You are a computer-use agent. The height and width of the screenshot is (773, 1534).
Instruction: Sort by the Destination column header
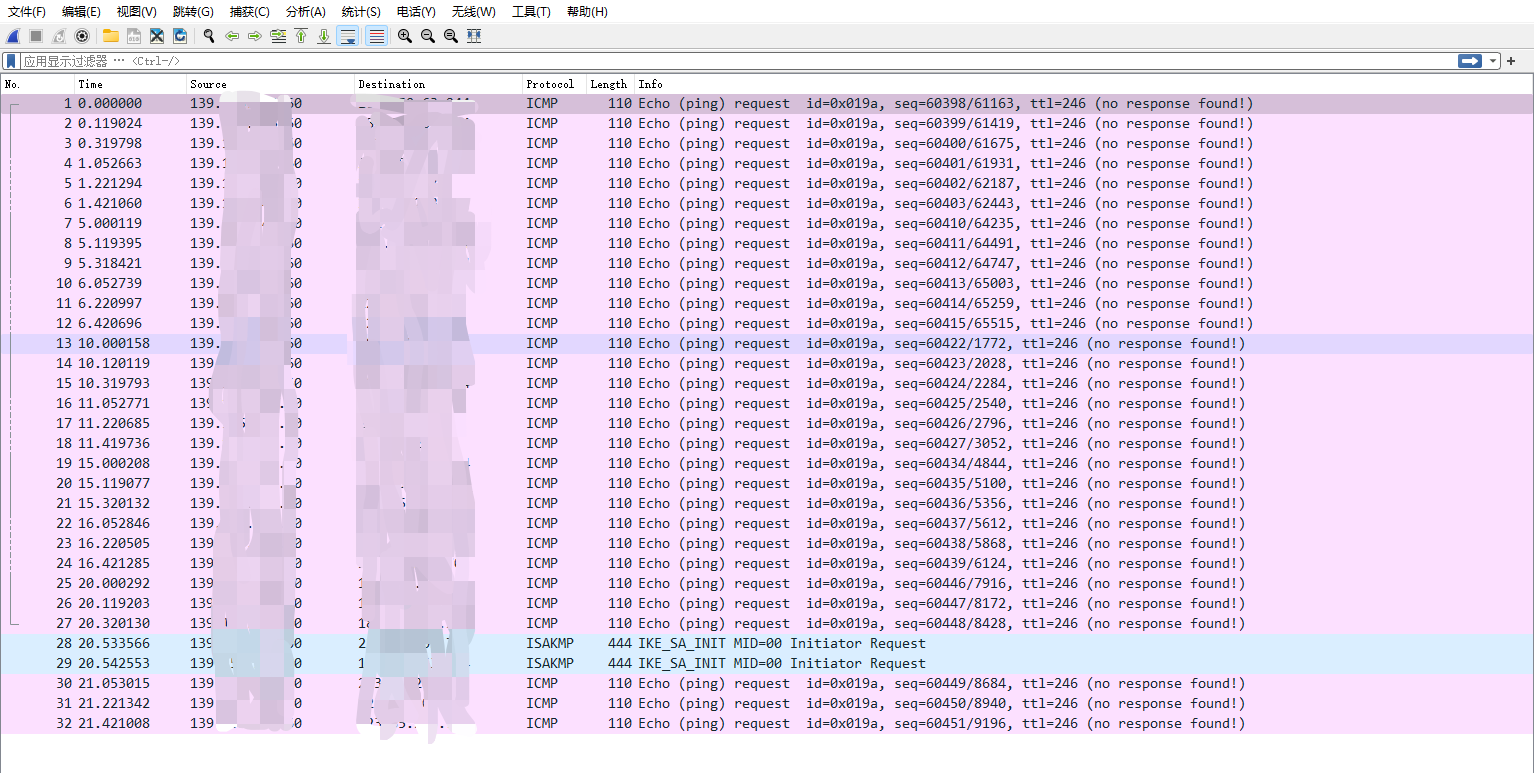tap(438, 84)
